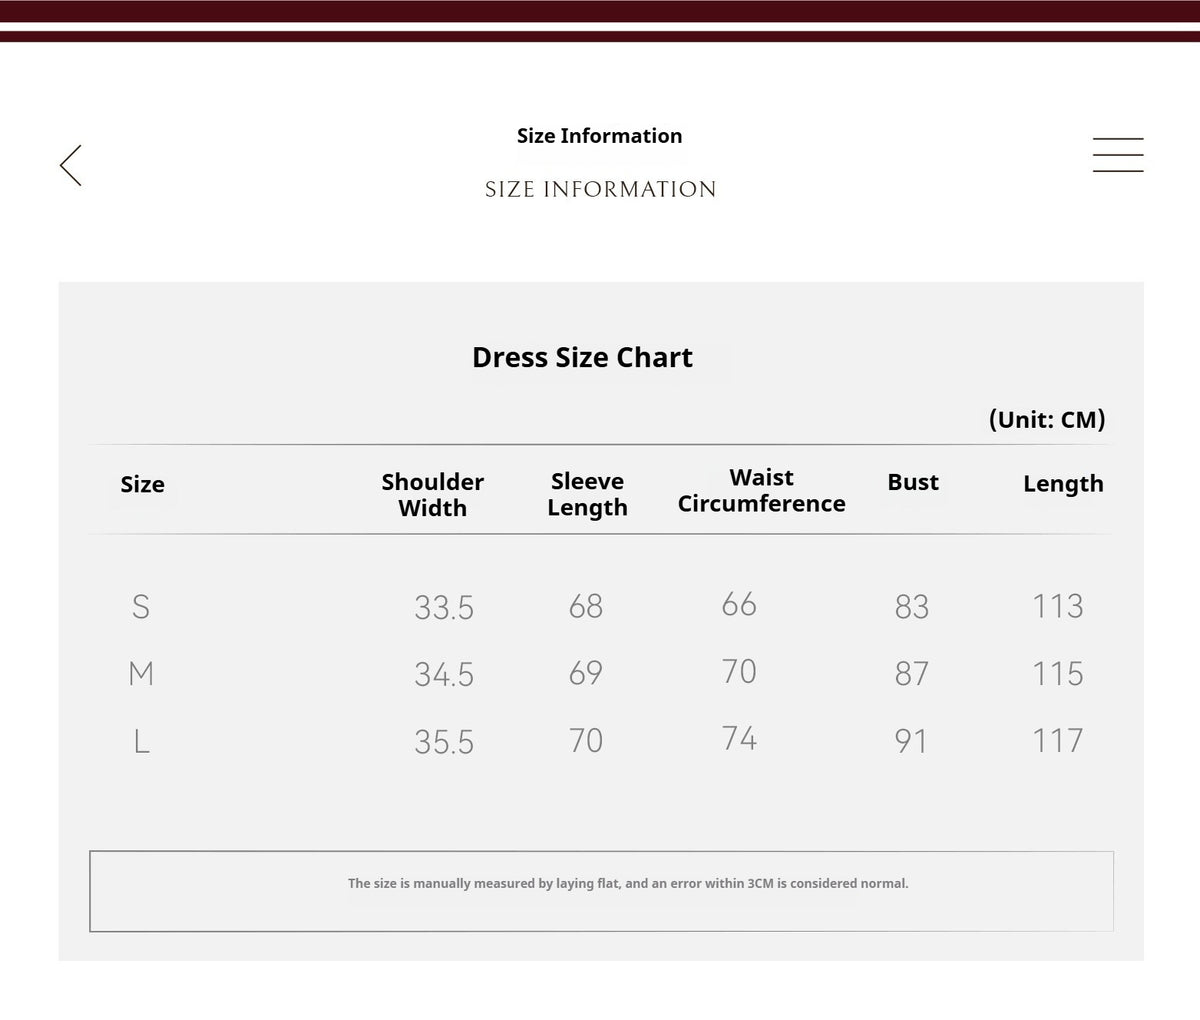Click waist circumference value 66
Screen dimensions: 1200x1020
tap(739, 604)
